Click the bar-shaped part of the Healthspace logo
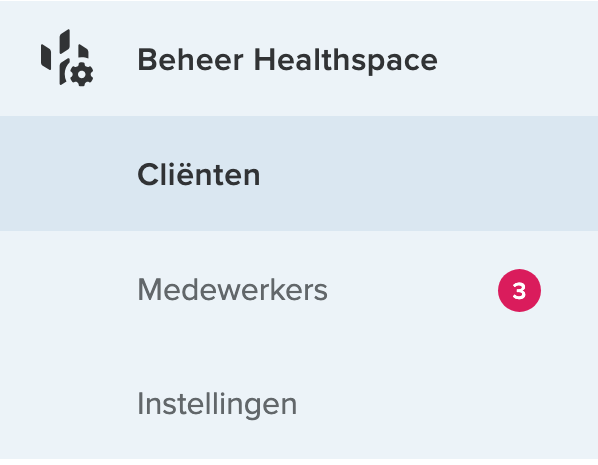 tap(64, 43)
